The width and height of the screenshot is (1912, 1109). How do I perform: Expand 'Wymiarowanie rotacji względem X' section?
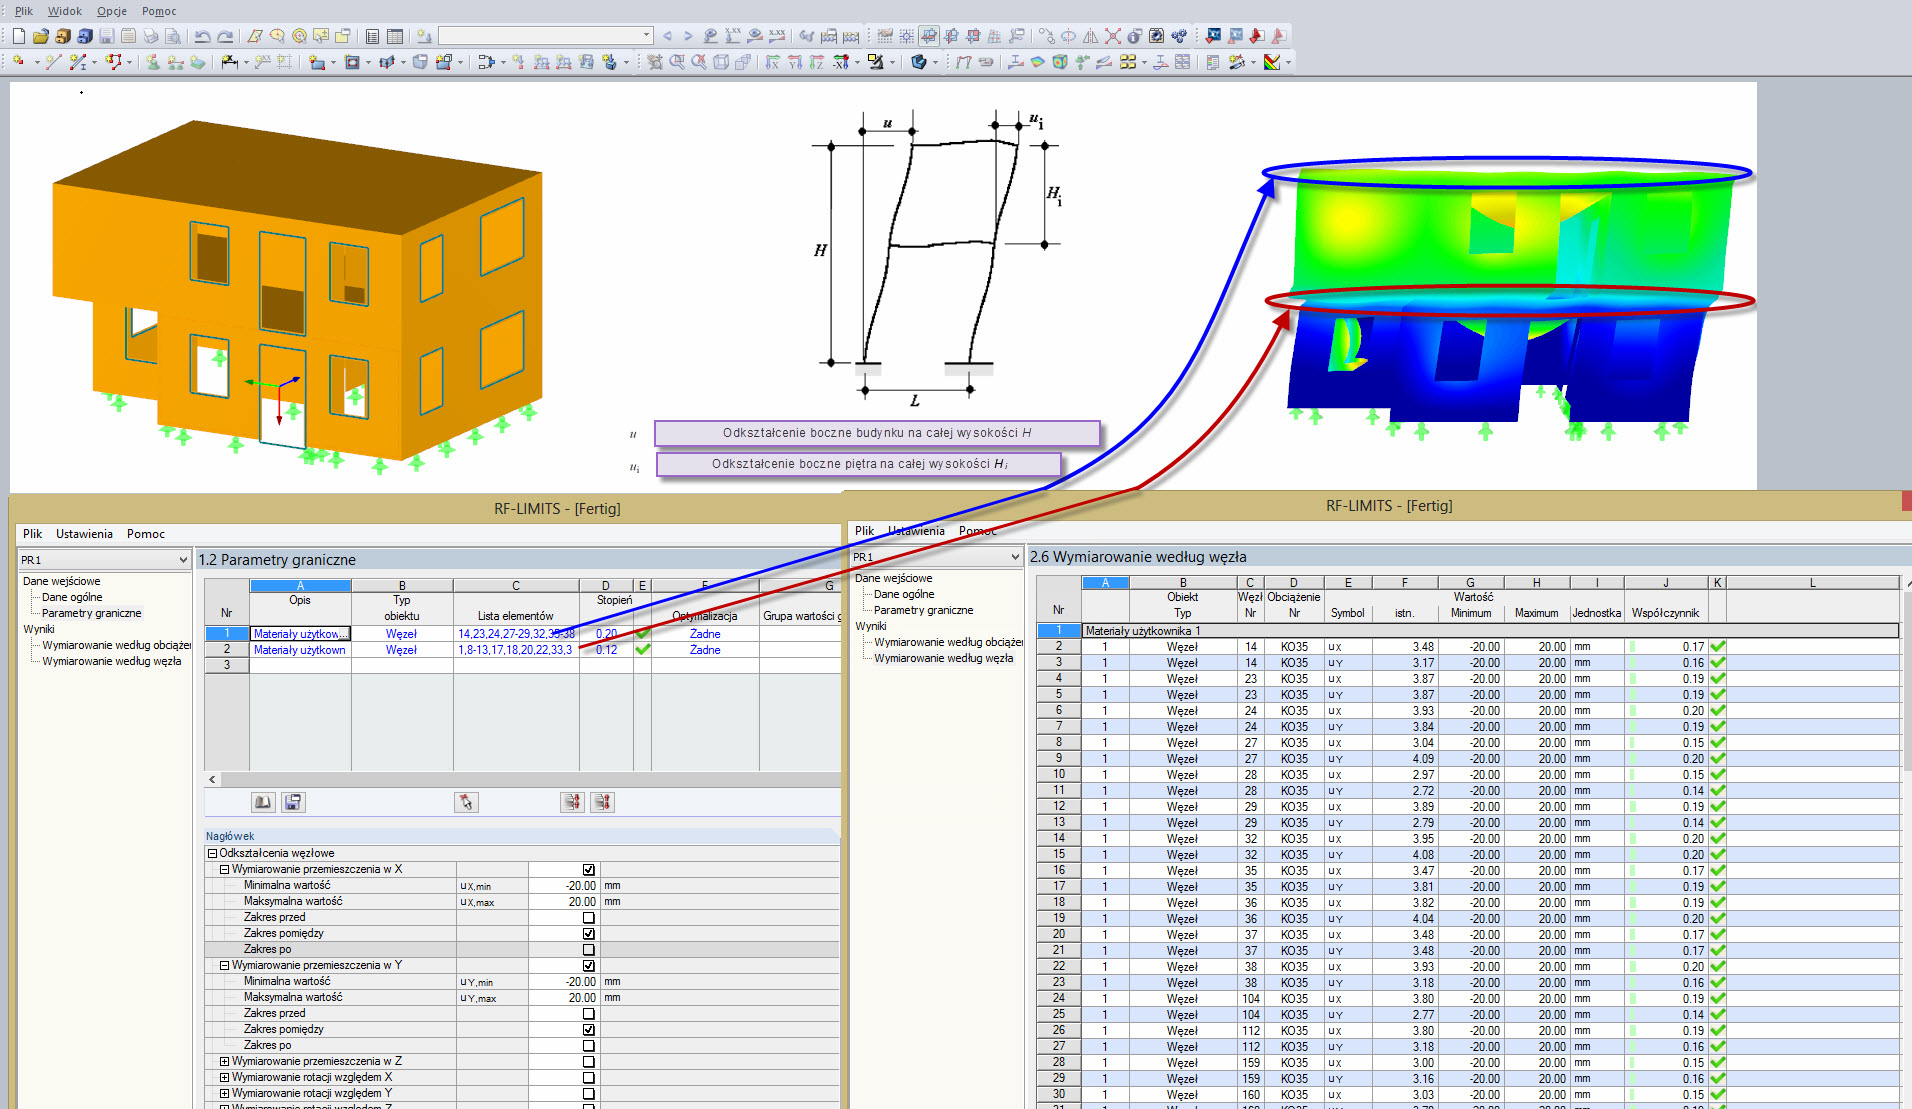point(225,1078)
